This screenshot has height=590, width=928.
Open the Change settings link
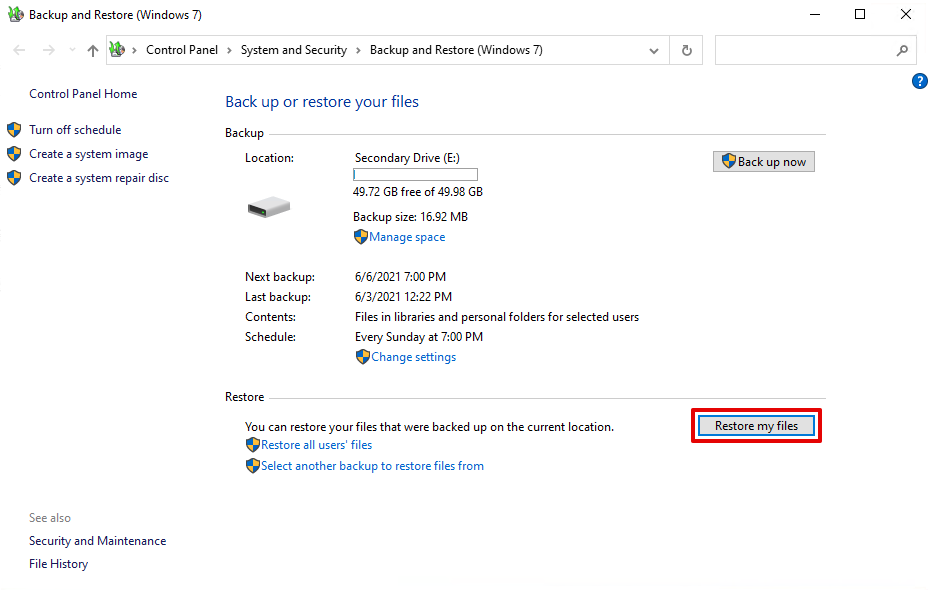(x=414, y=357)
